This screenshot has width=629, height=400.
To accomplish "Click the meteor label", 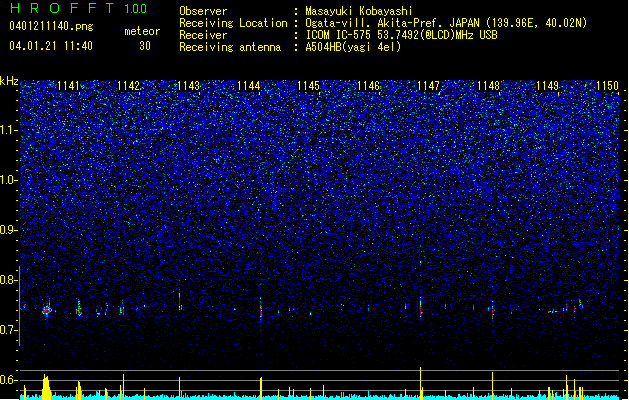I will [x=142, y=31].
